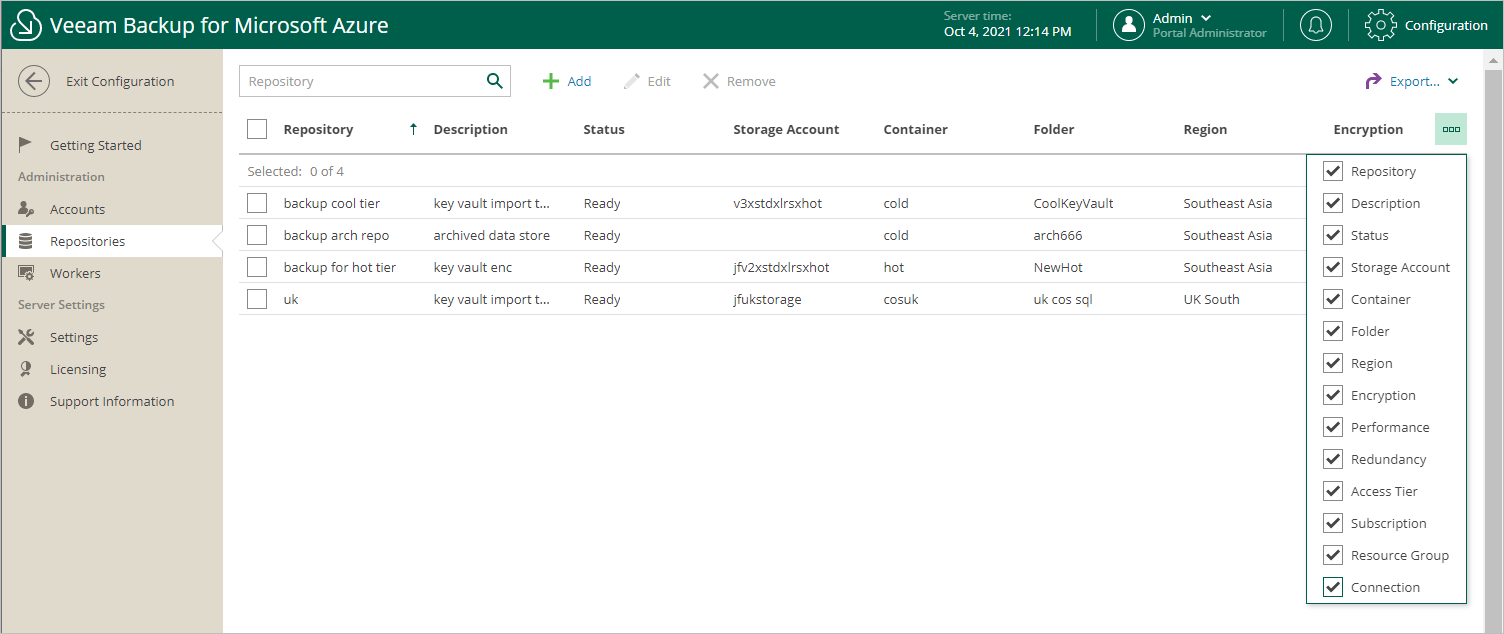Click the Repository column sort arrow
The width and height of the screenshot is (1504, 634).
point(413,129)
